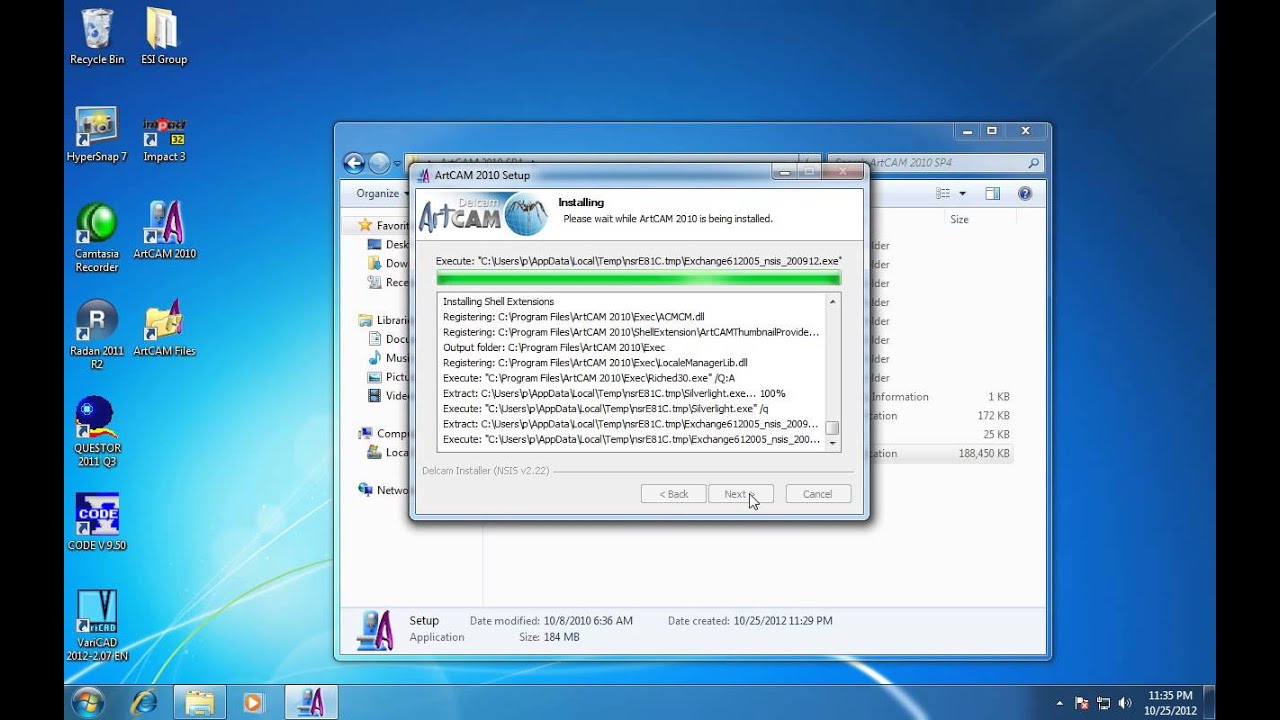Image resolution: width=1280 pixels, height=720 pixels.
Task: Launch QUESTOR 2011 Q3 shortcut
Action: click(x=97, y=432)
